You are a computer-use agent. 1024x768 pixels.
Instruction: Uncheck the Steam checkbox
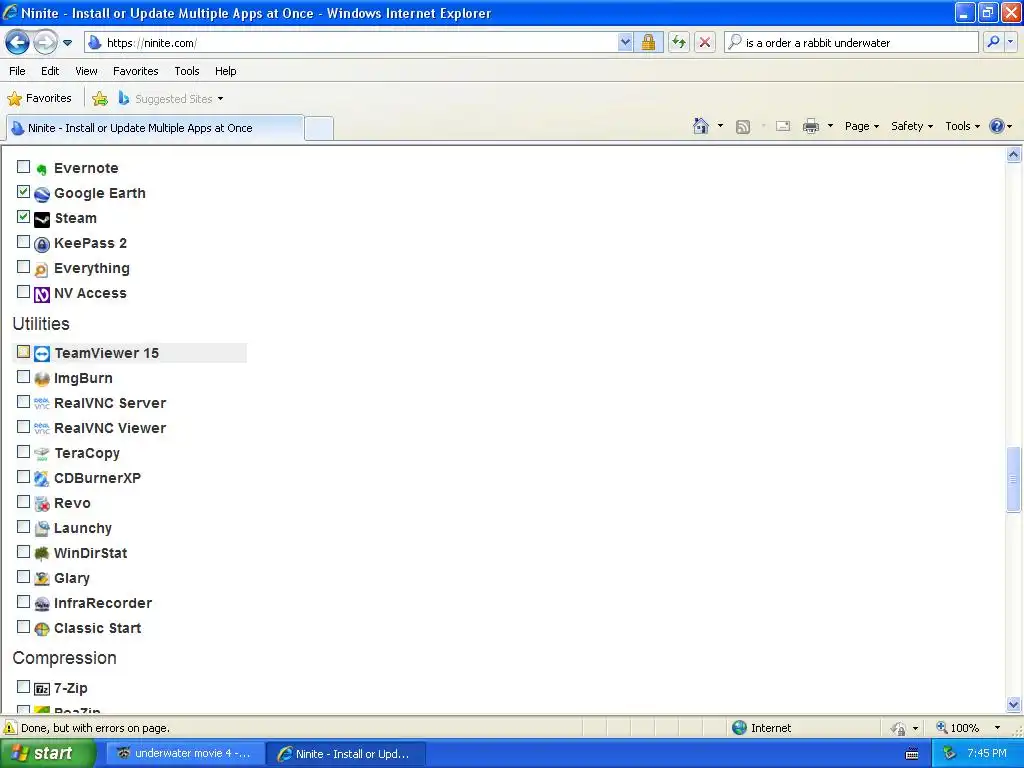pyautogui.click(x=24, y=216)
